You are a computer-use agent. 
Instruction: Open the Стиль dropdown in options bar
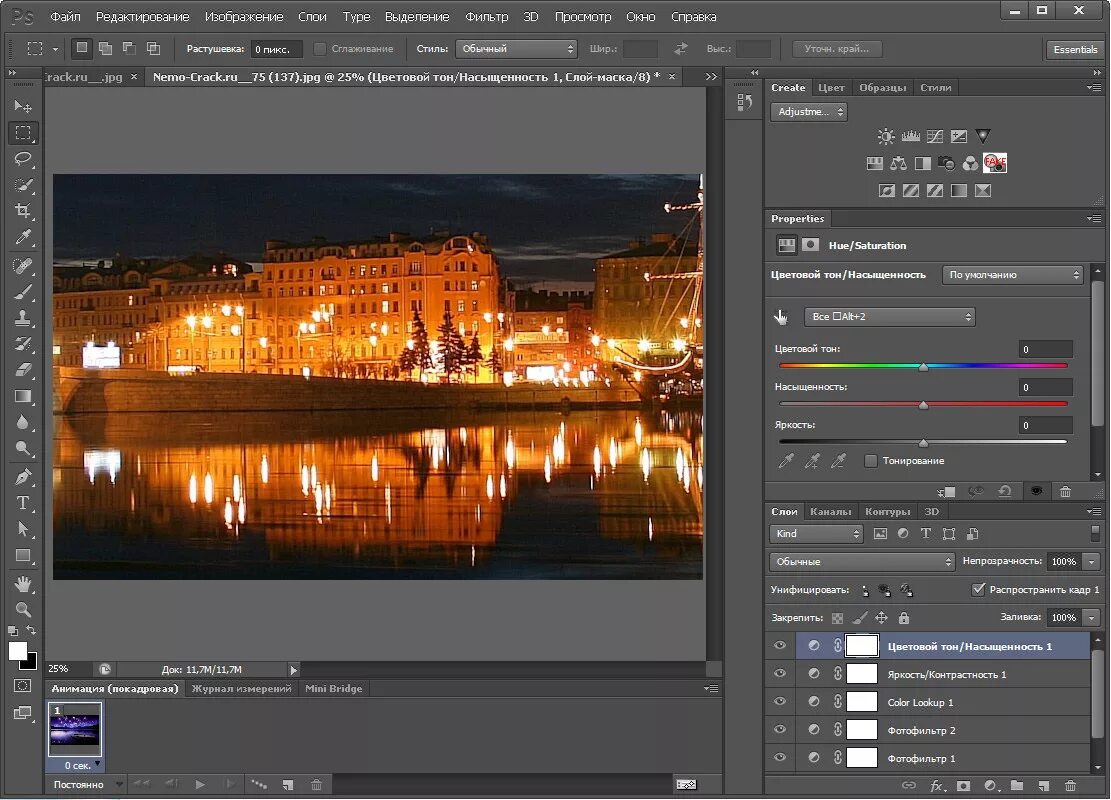pyautogui.click(x=516, y=49)
